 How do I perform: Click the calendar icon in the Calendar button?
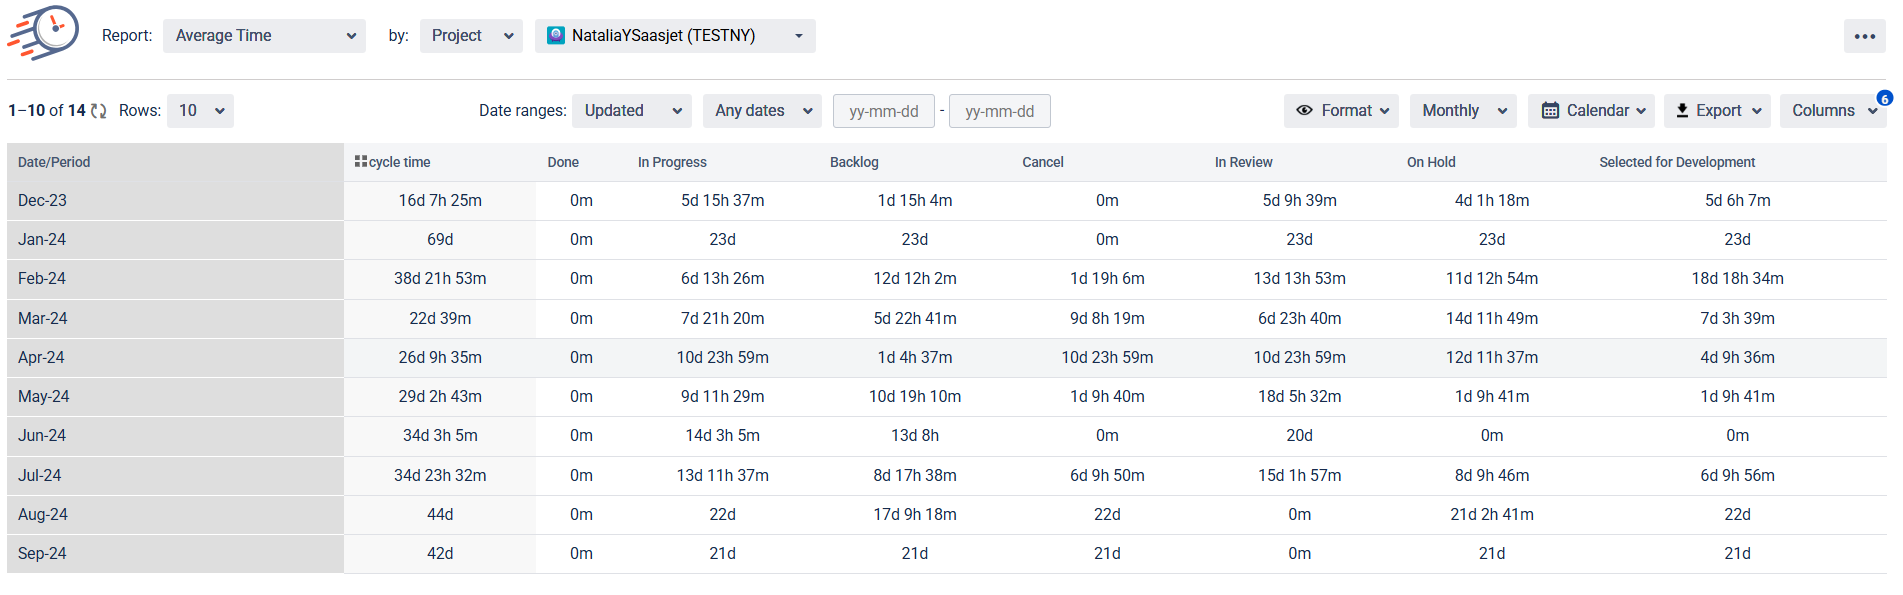(1550, 111)
